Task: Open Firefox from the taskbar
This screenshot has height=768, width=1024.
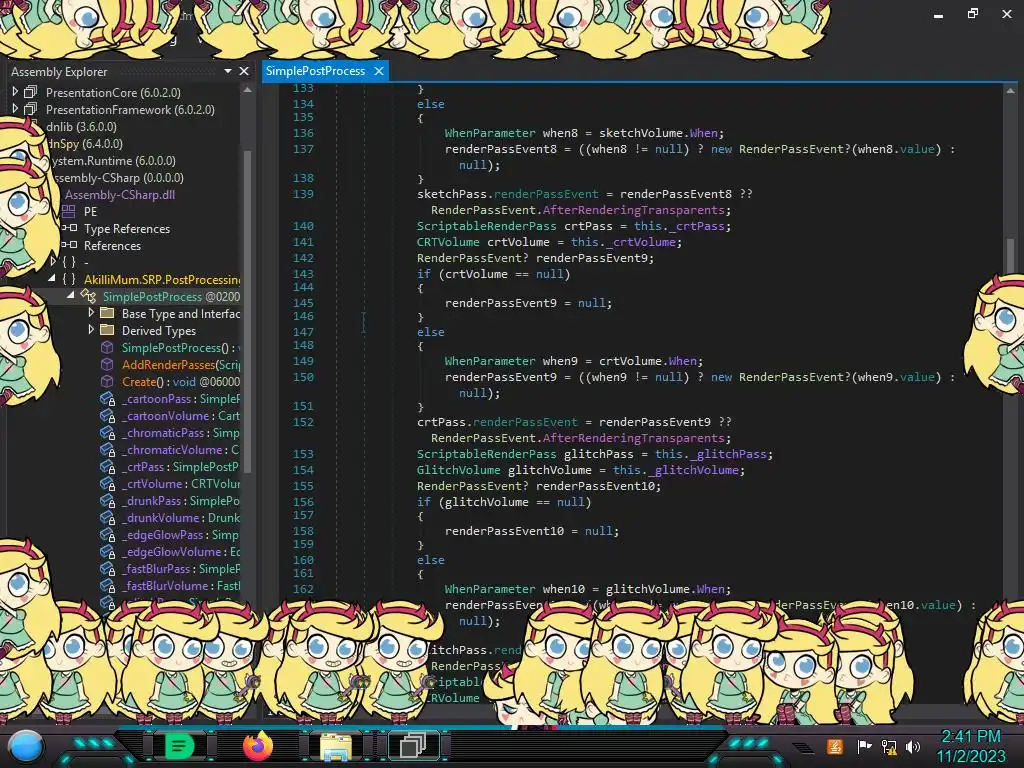Action: (x=257, y=746)
